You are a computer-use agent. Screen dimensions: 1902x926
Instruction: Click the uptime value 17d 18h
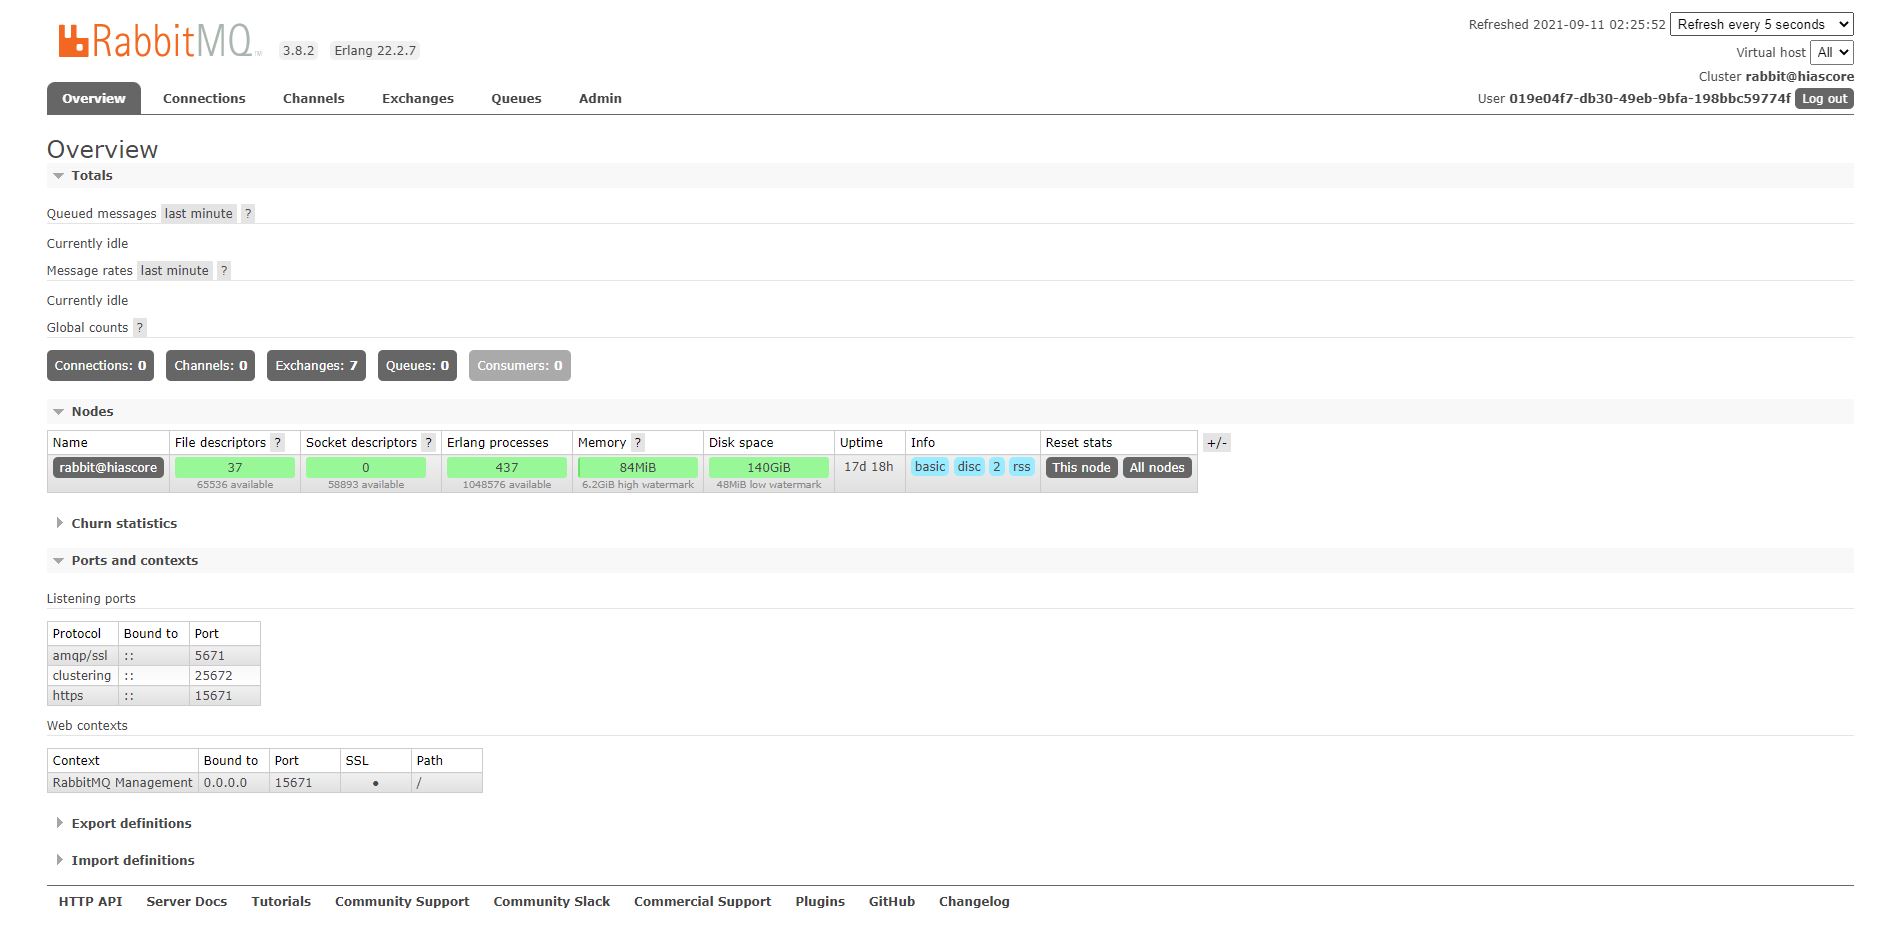(x=869, y=467)
